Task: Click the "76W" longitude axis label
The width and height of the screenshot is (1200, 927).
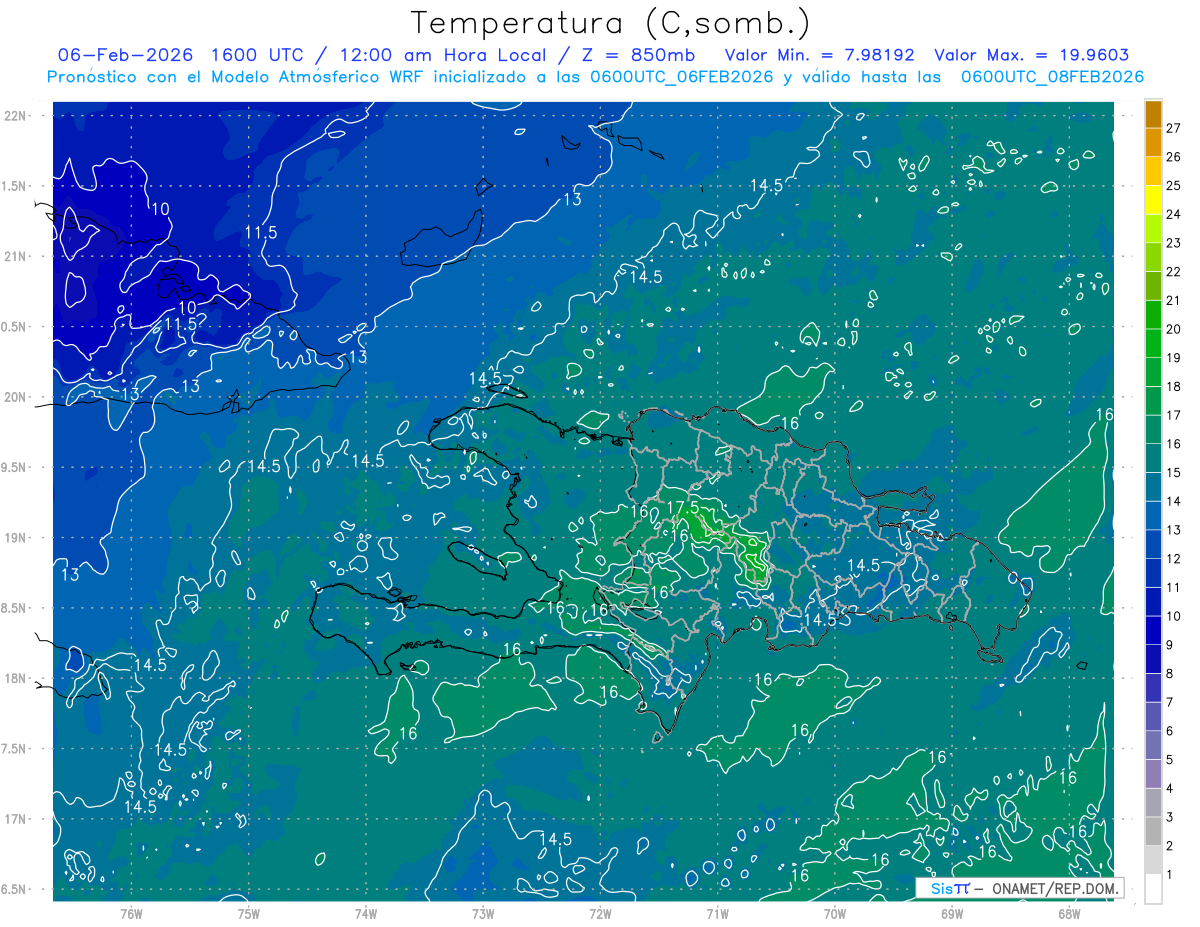Action: pyautogui.click(x=131, y=914)
